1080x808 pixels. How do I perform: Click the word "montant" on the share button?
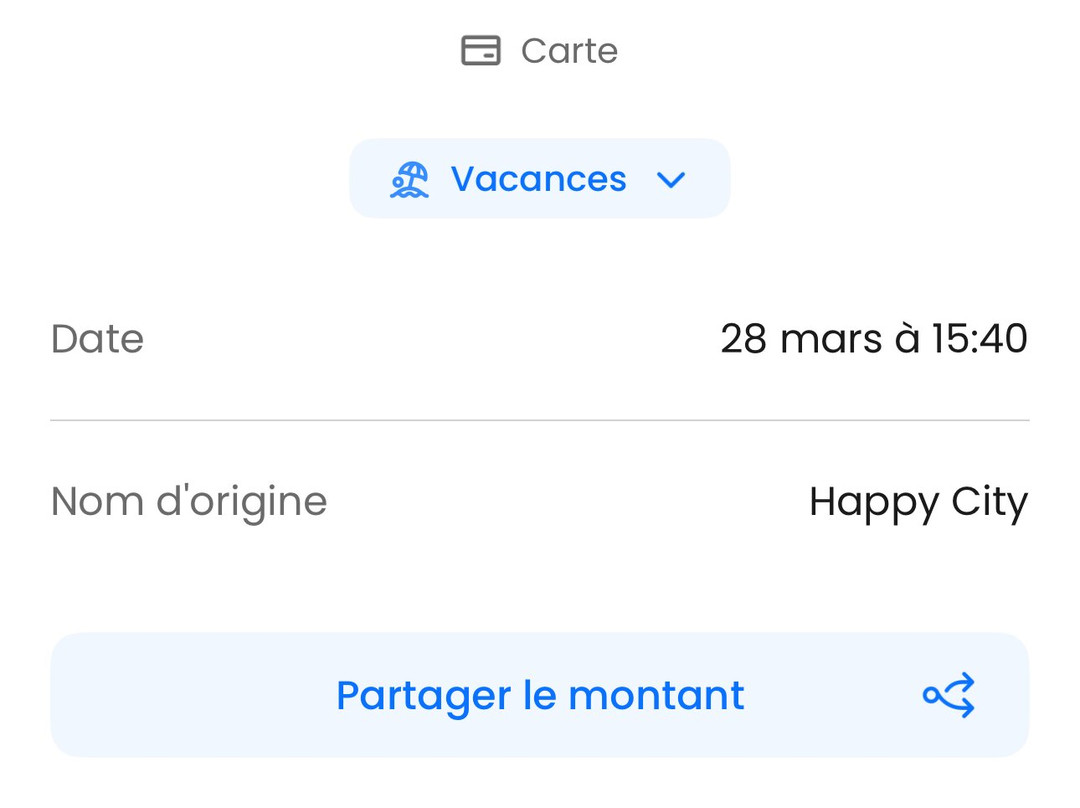click(656, 695)
